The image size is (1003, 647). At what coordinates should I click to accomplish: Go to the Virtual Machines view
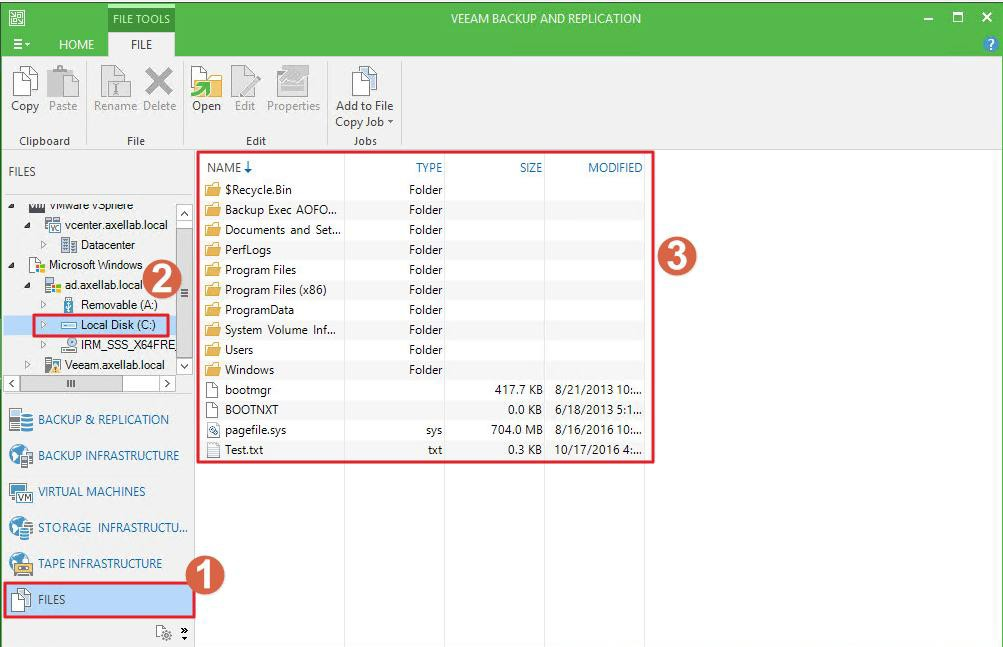(x=91, y=491)
